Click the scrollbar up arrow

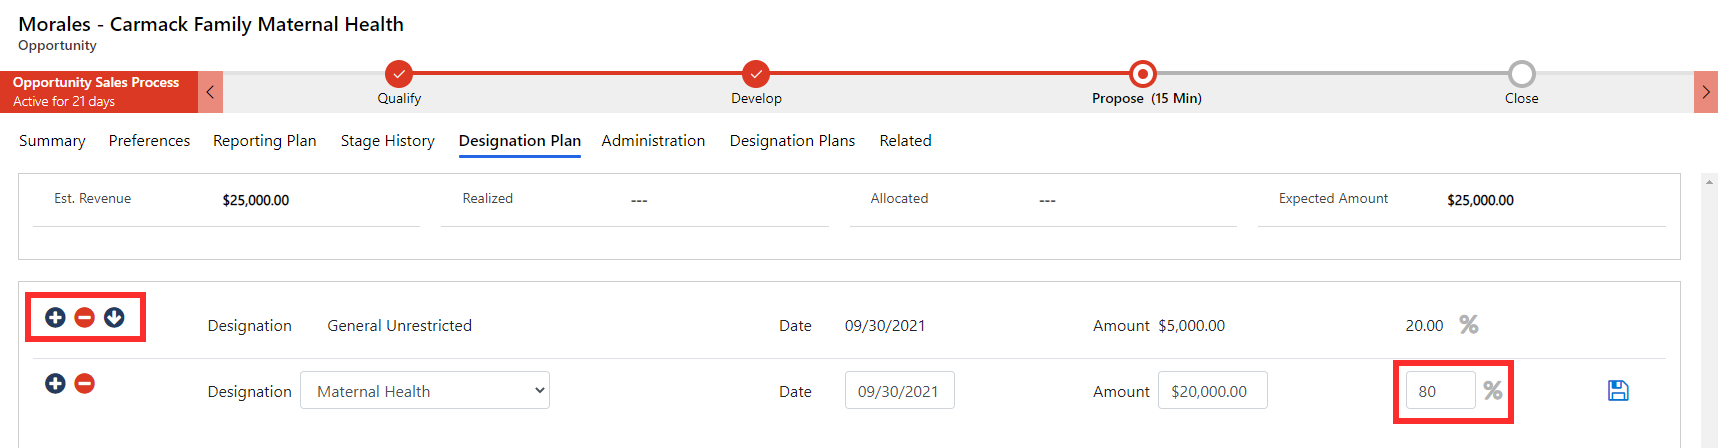click(x=1709, y=182)
